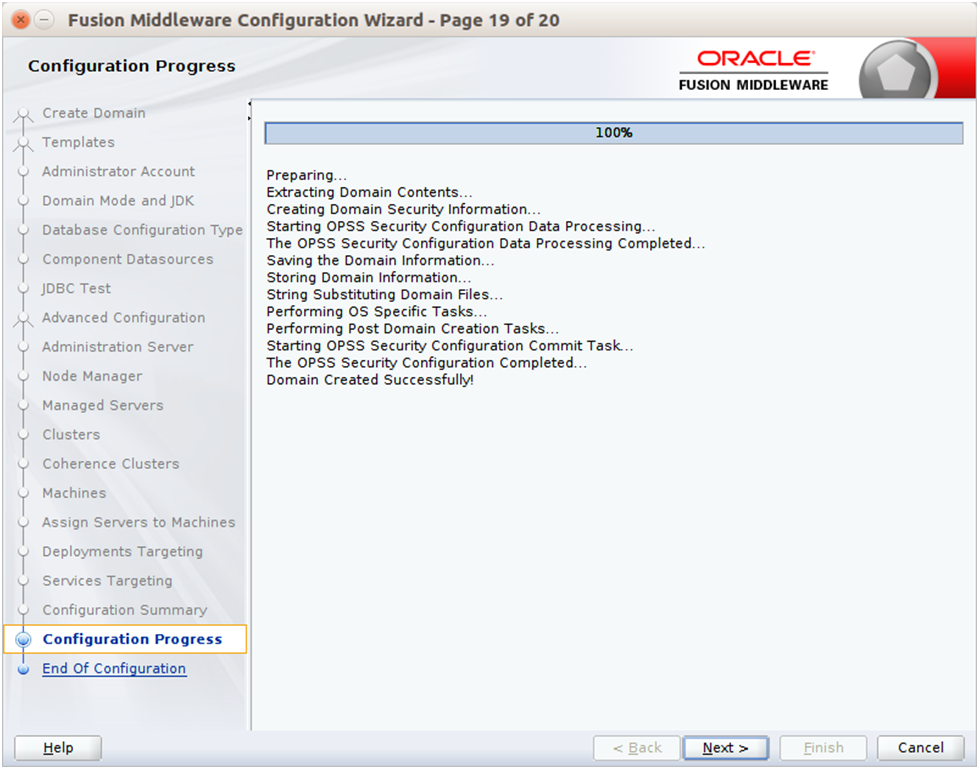Click "Performing Post Domain Creation Tasks..." line
Image resolution: width=979 pixels, height=769 pixels.
point(413,328)
